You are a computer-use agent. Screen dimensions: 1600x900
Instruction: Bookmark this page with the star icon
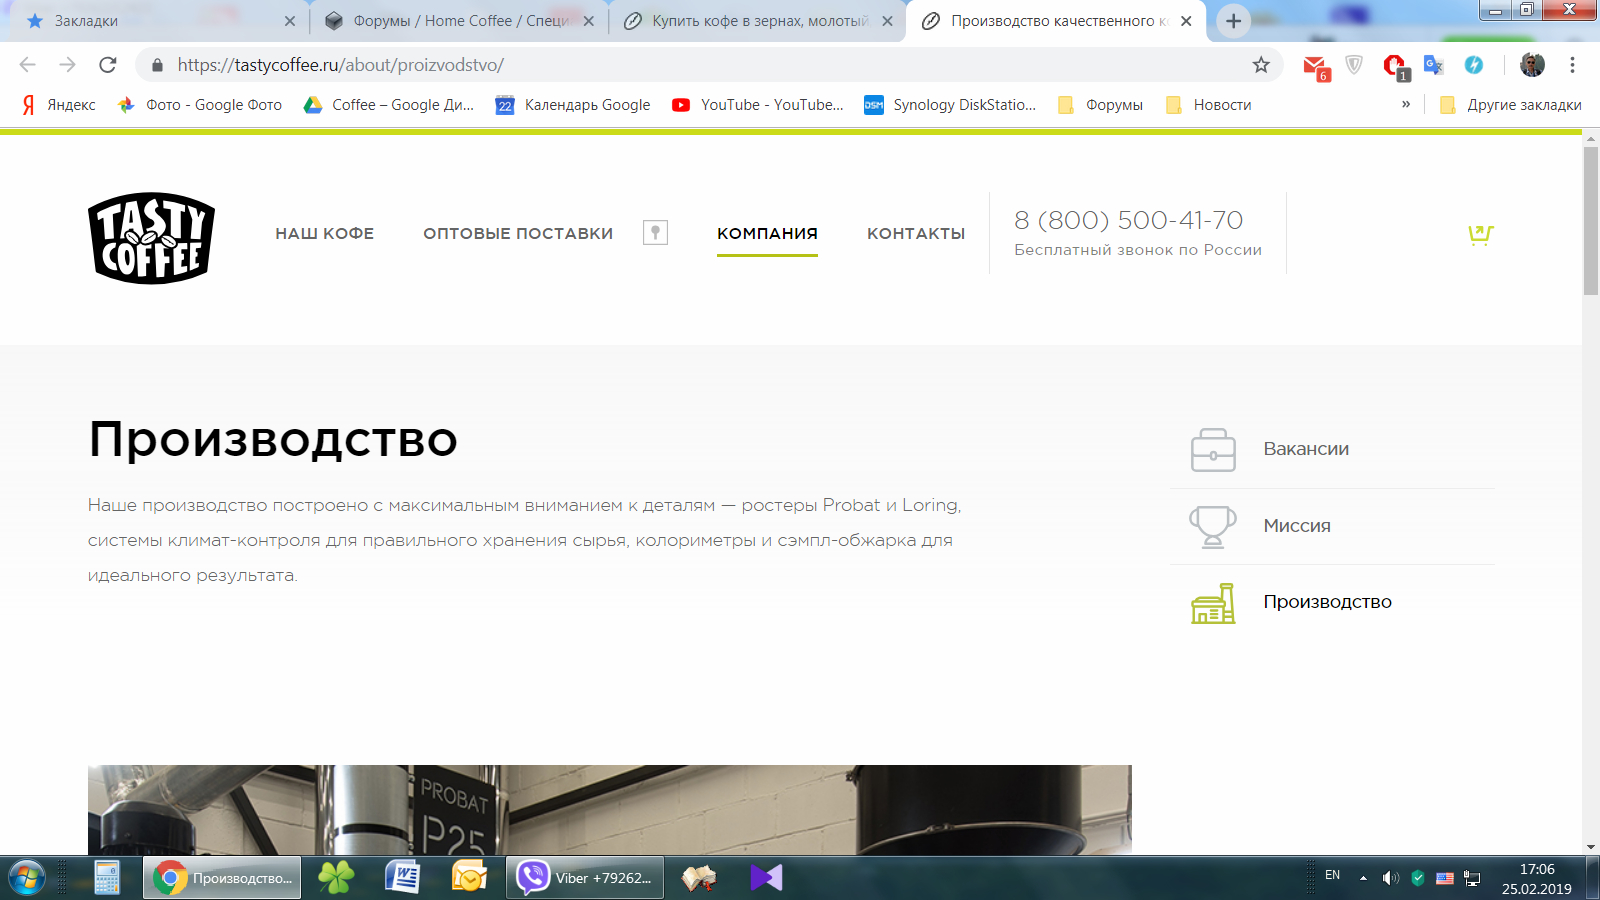coord(1261,65)
